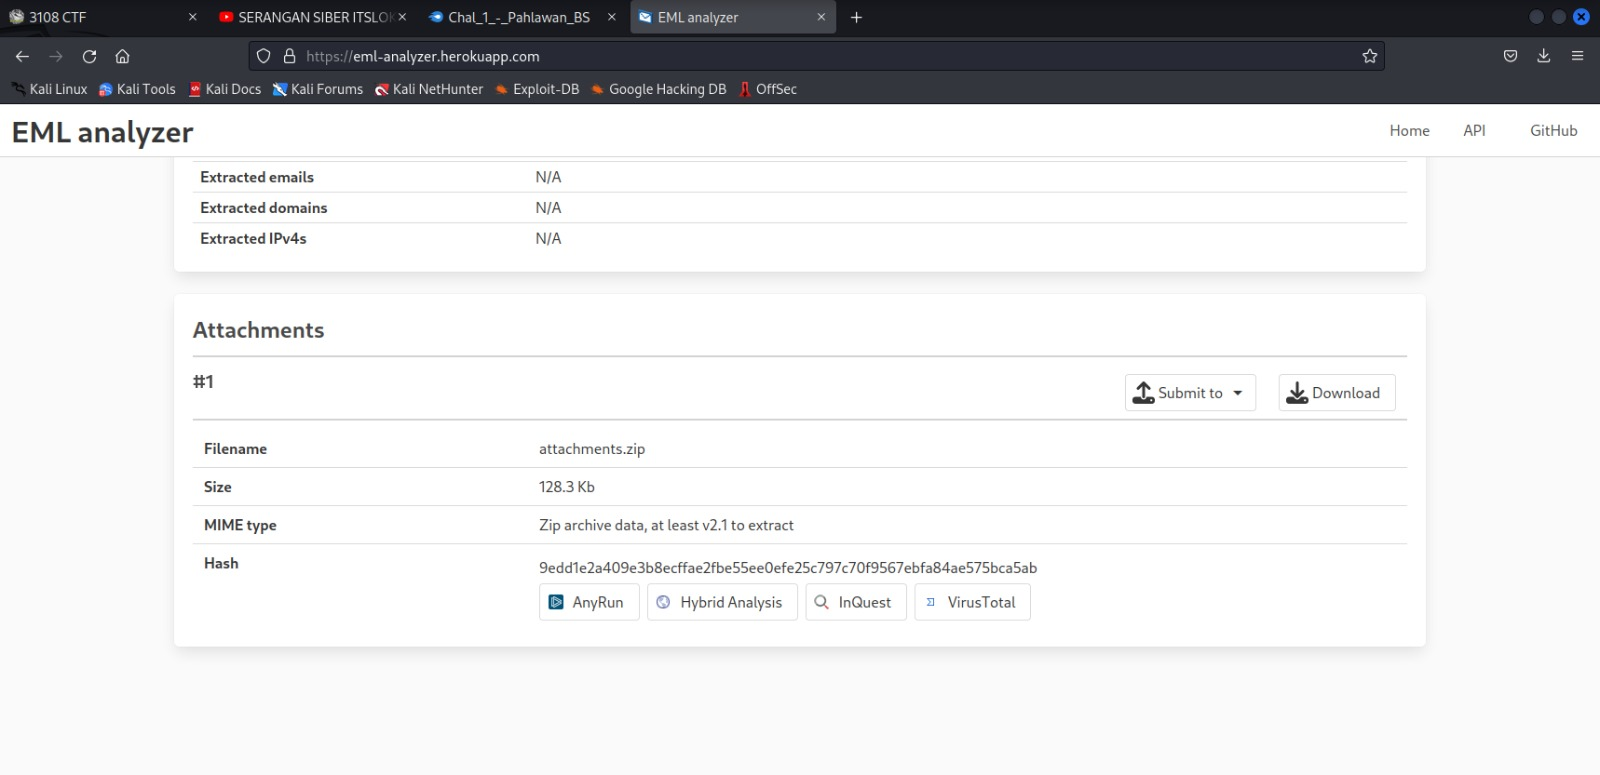Open a new browser tab
Image resolution: width=1600 pixels, height=775 pixels.
click(856, 17)
